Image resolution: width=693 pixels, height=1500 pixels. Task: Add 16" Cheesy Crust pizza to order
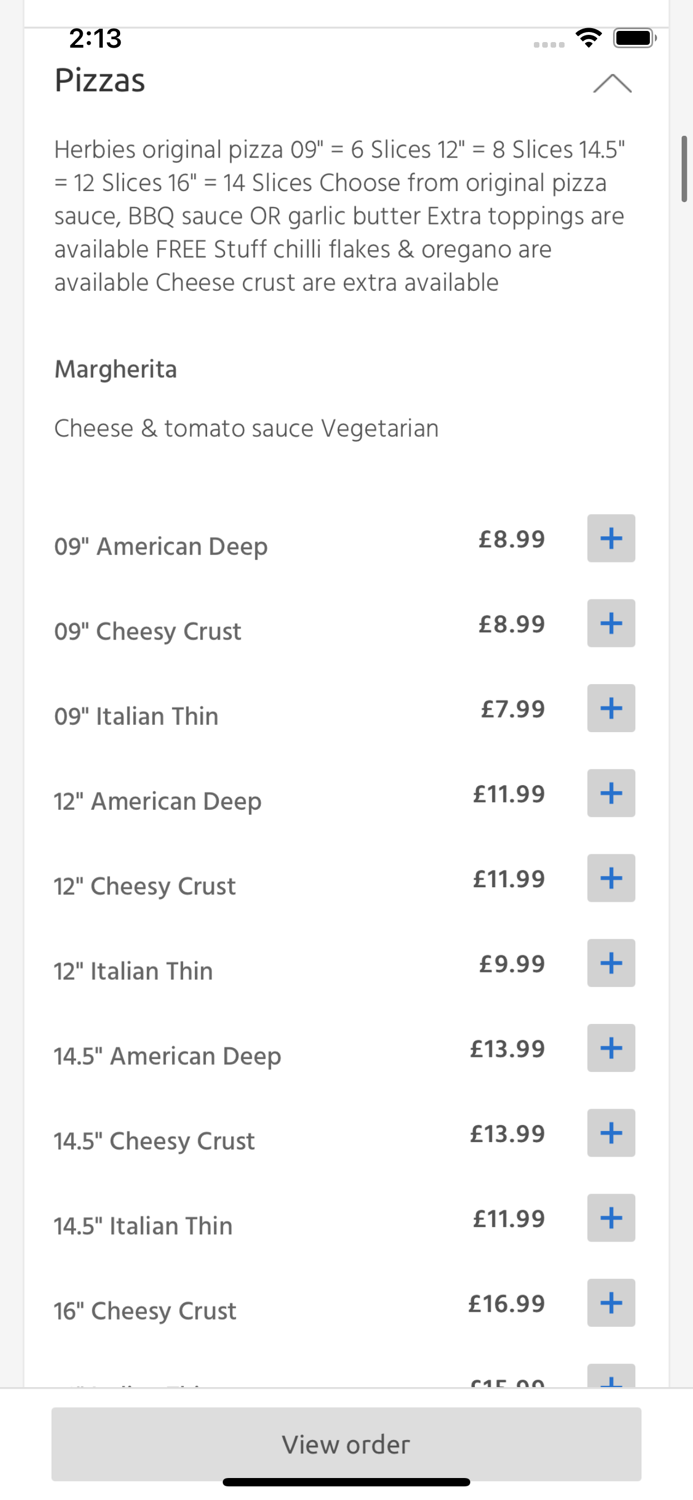(x=611, y=1303)
